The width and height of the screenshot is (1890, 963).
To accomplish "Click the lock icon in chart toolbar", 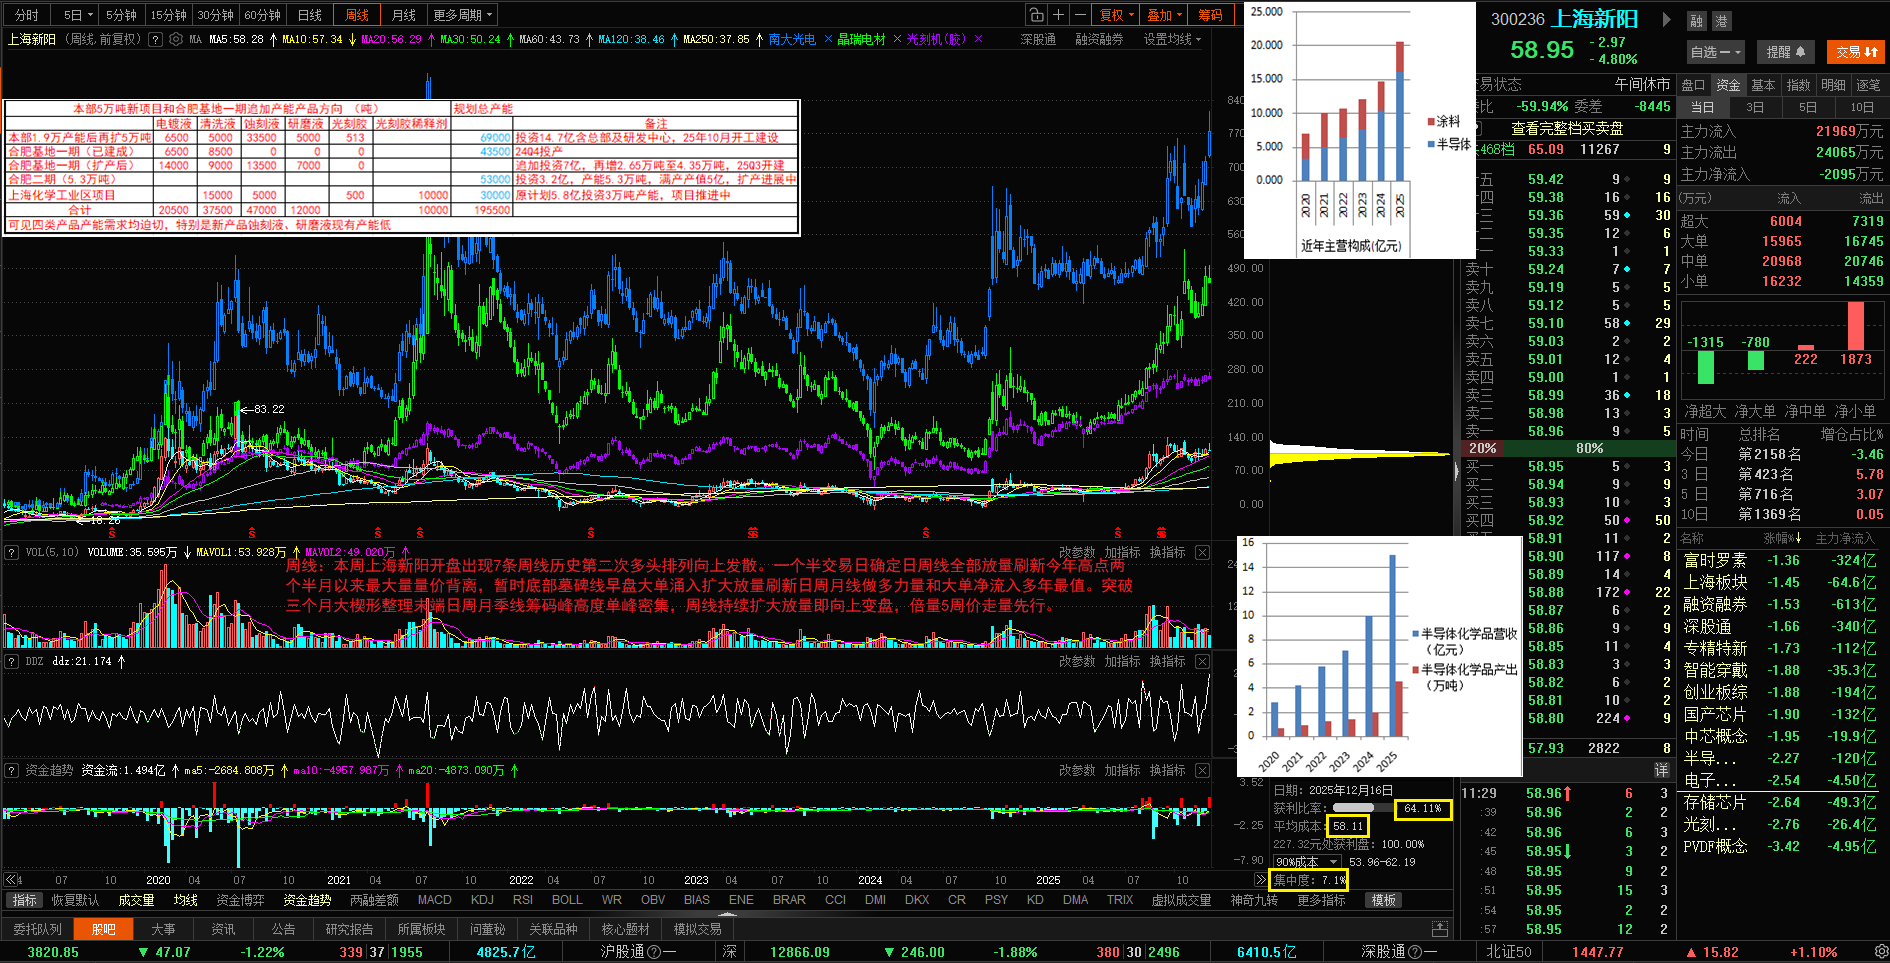I will tap(1037, 15).
